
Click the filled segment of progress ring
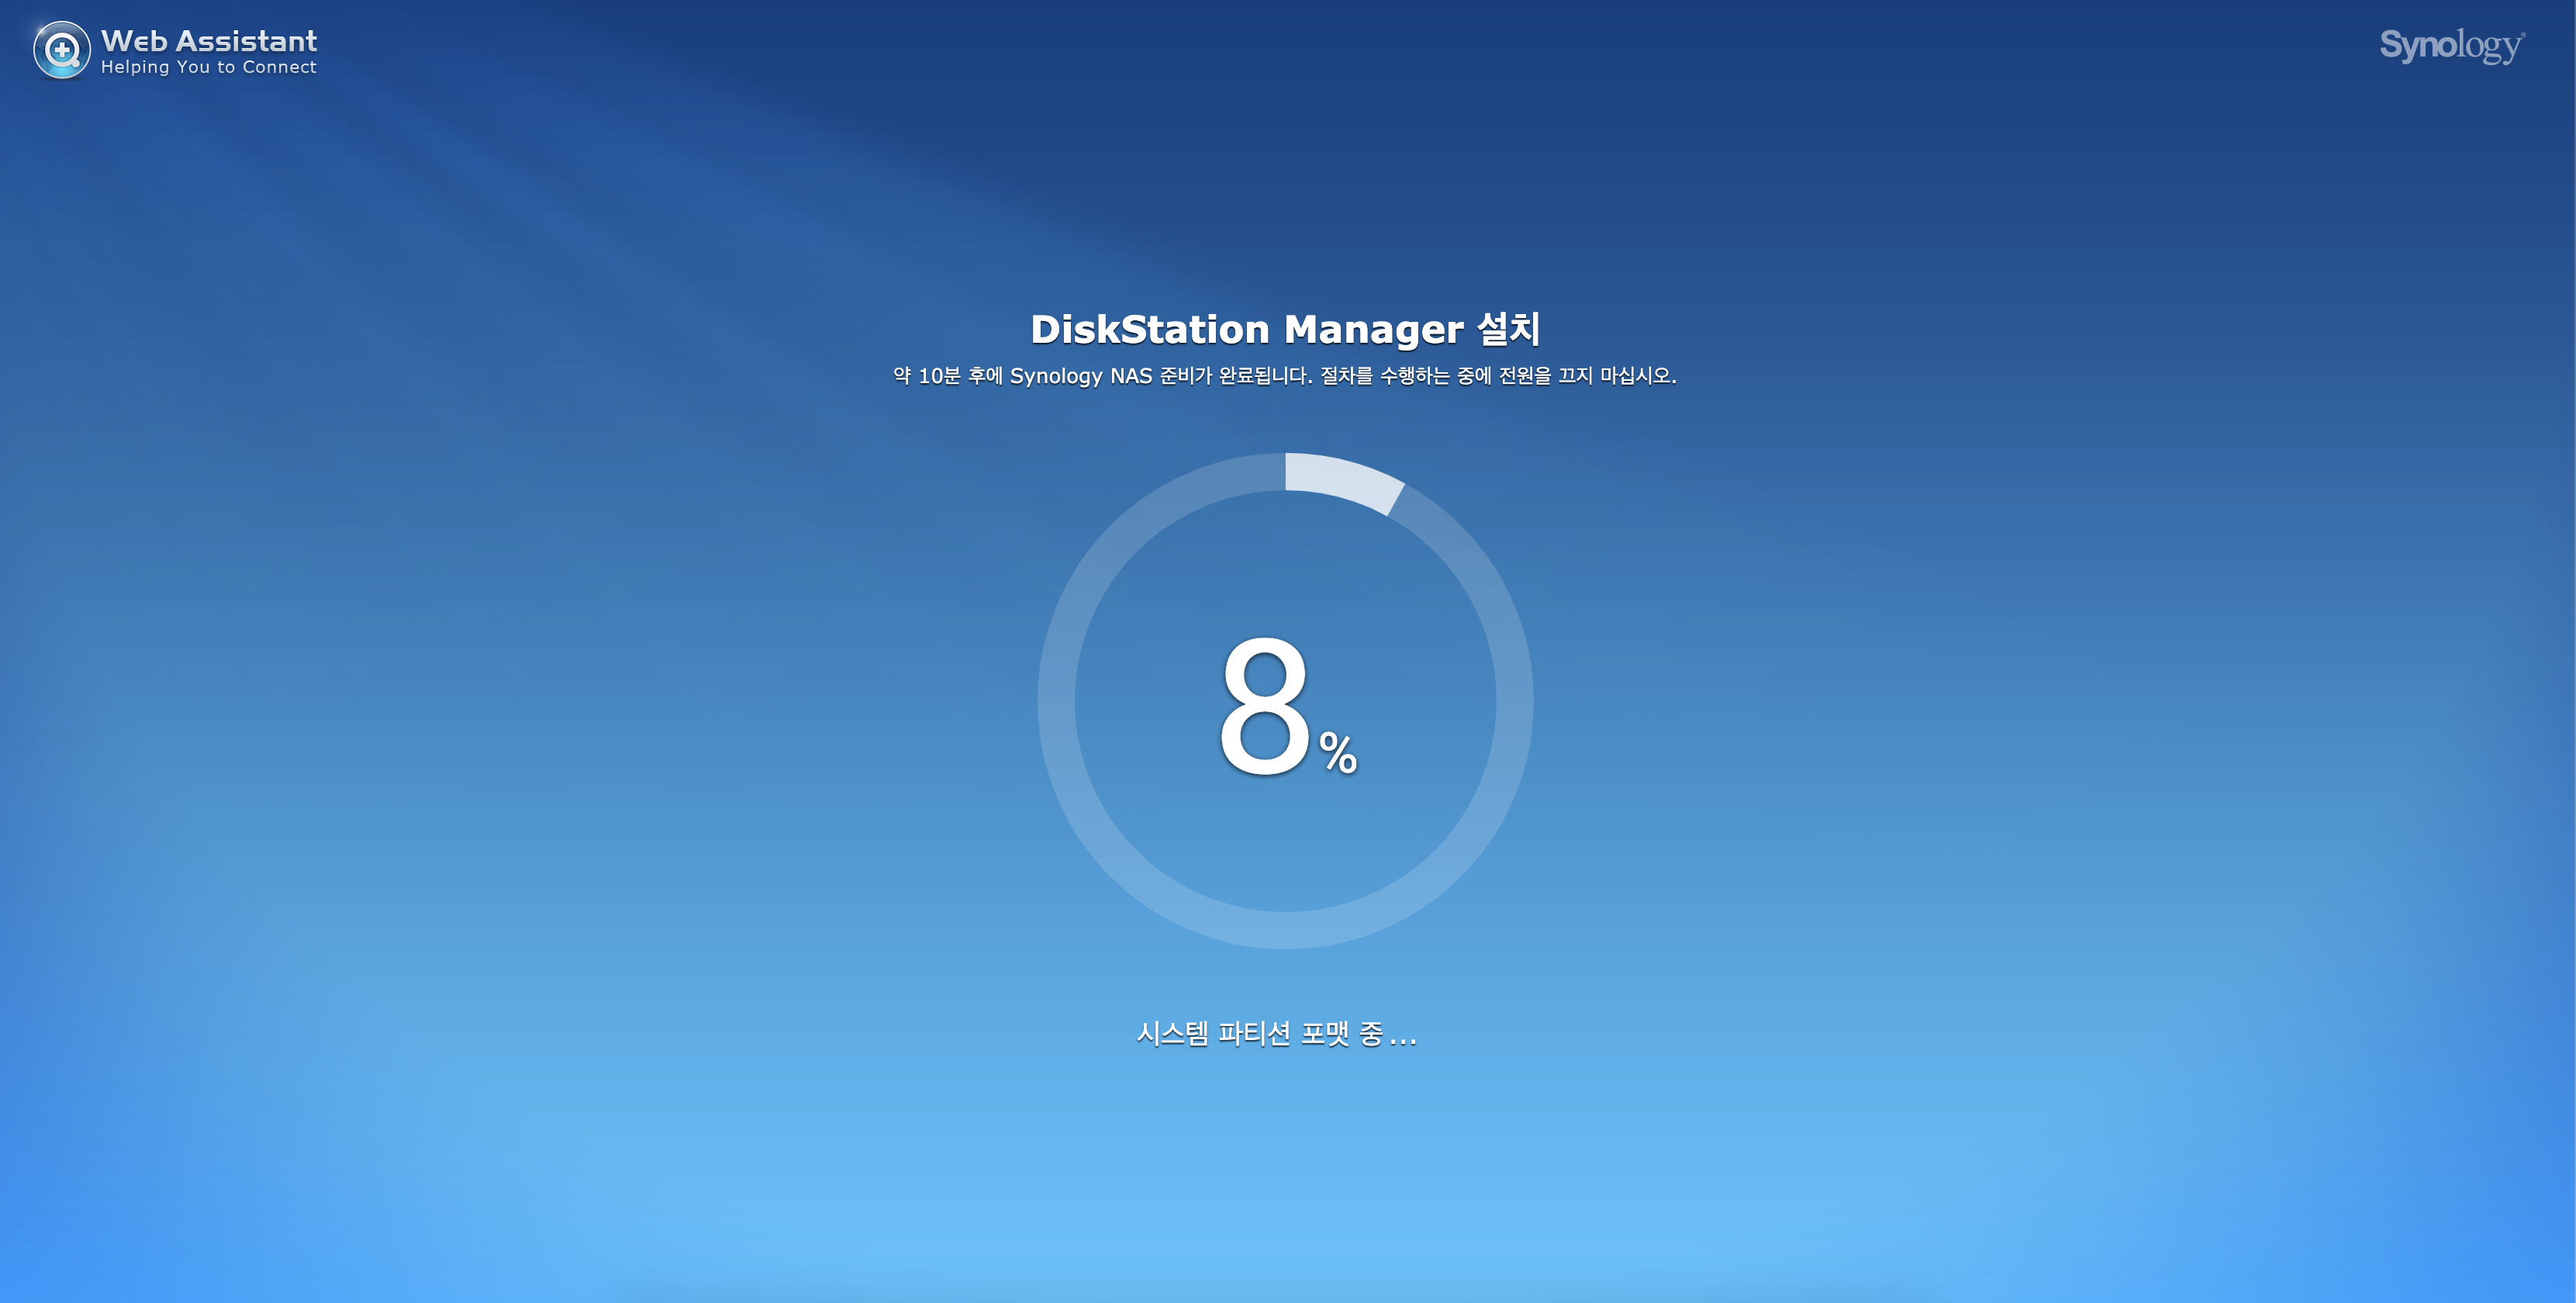1344,481
